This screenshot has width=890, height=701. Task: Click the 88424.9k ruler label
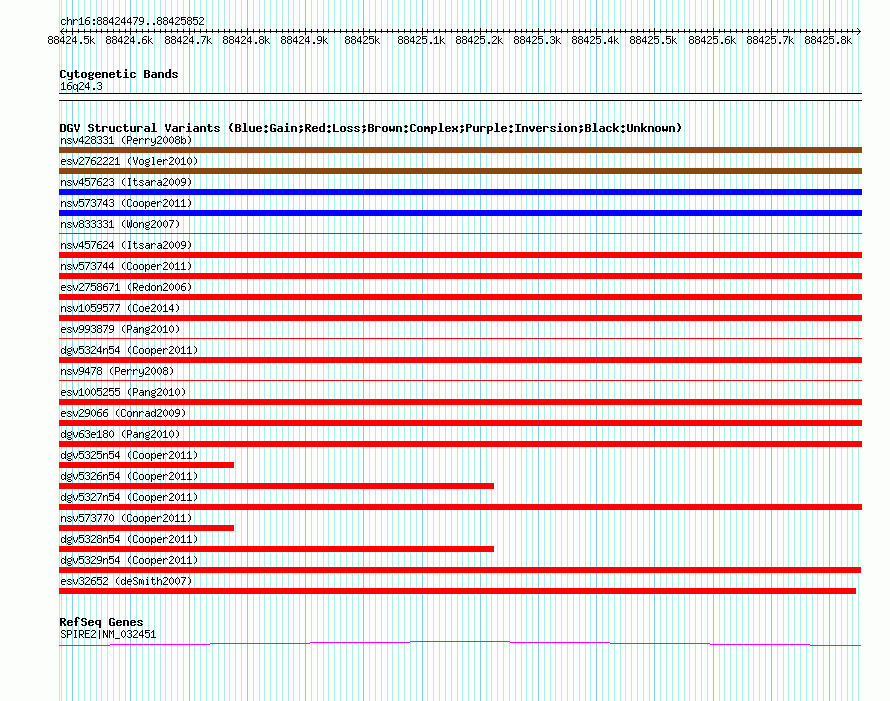point(304,40)
